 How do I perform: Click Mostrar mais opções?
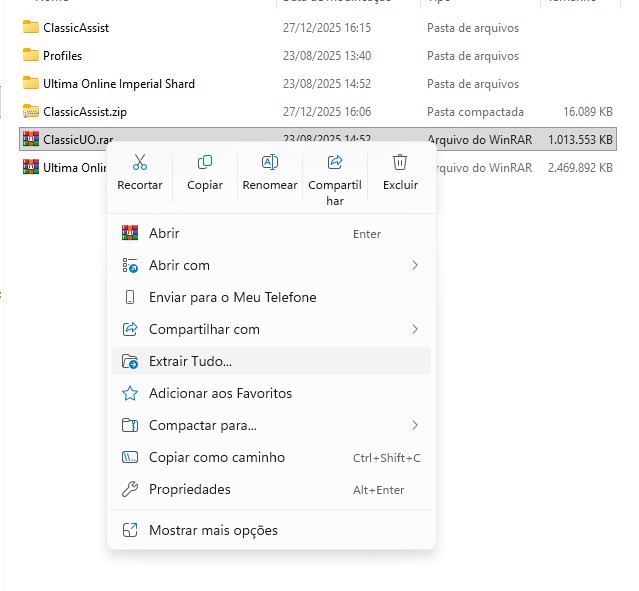click(x=213, y=530)
